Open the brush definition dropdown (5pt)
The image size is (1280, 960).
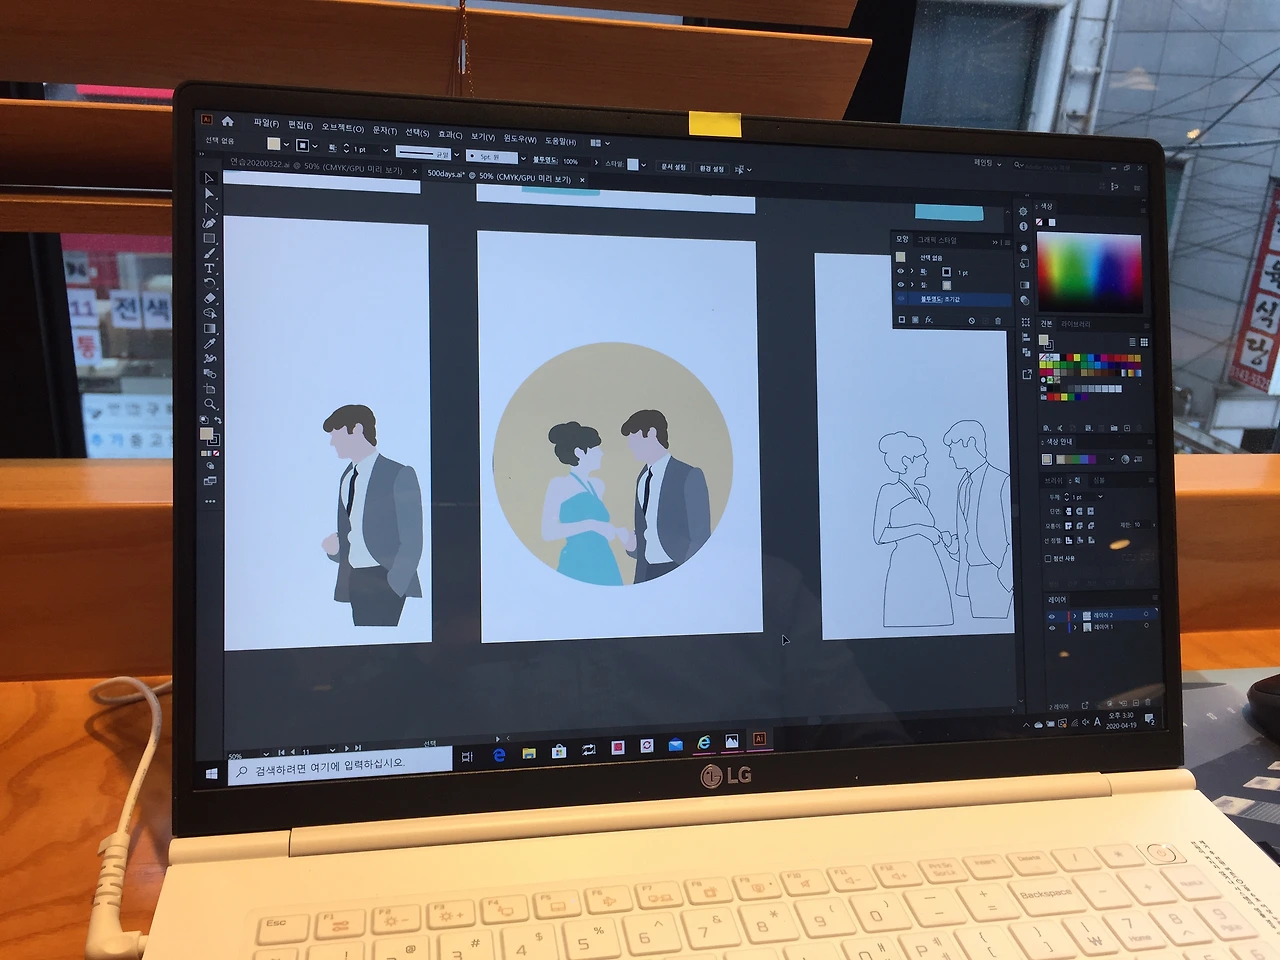[522, 158]
